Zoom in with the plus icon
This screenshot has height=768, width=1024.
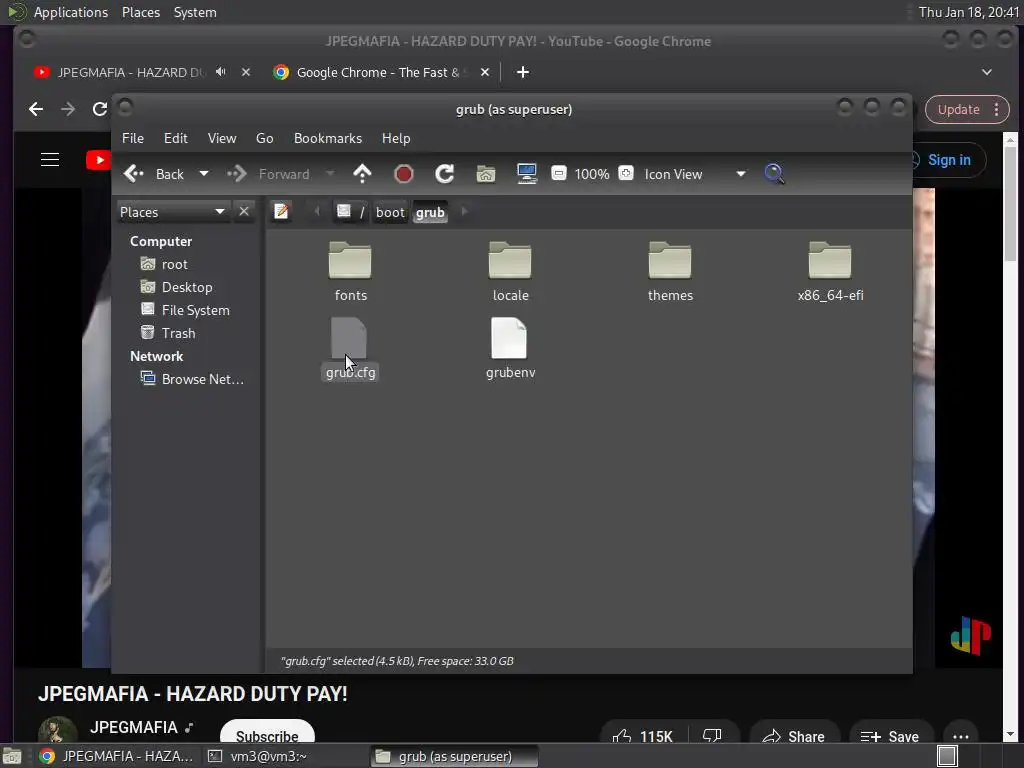(x=626, y=173)
